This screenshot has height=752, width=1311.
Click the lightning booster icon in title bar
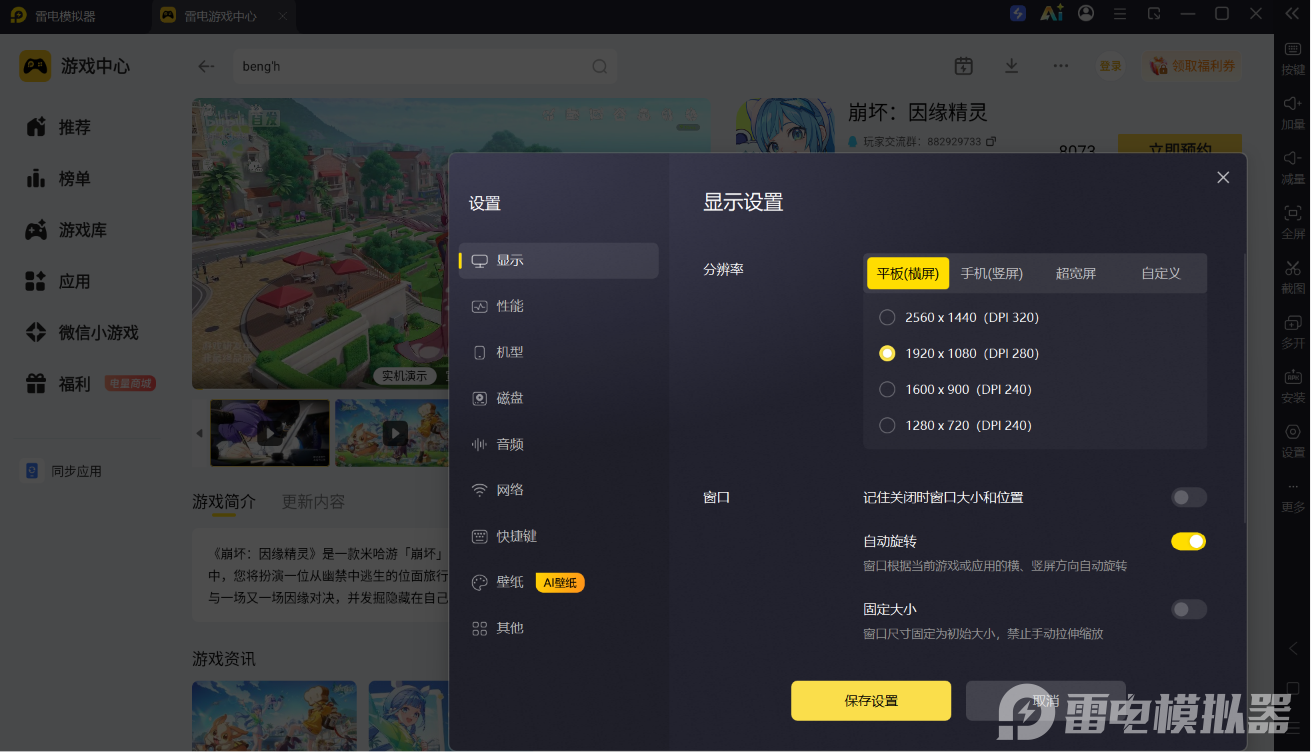tap(1018, 13)
